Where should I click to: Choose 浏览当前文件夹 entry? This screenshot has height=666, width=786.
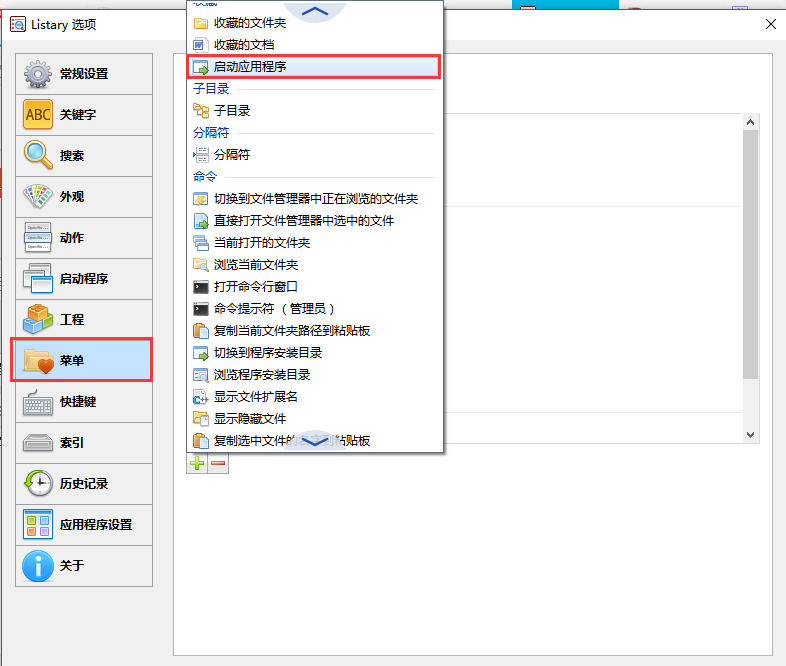click(x=315, y=265)
